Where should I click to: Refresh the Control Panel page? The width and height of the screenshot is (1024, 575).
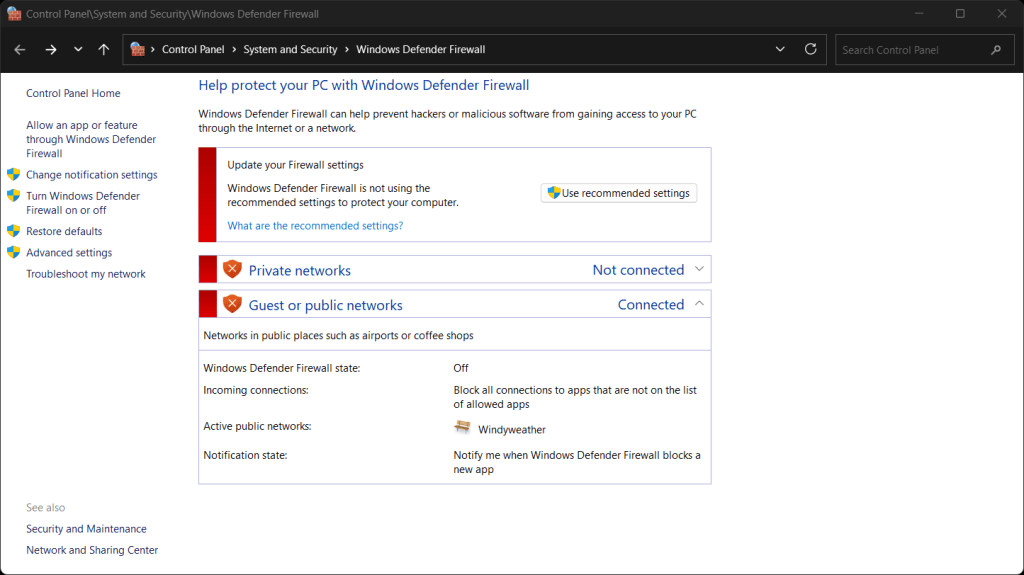811,49
